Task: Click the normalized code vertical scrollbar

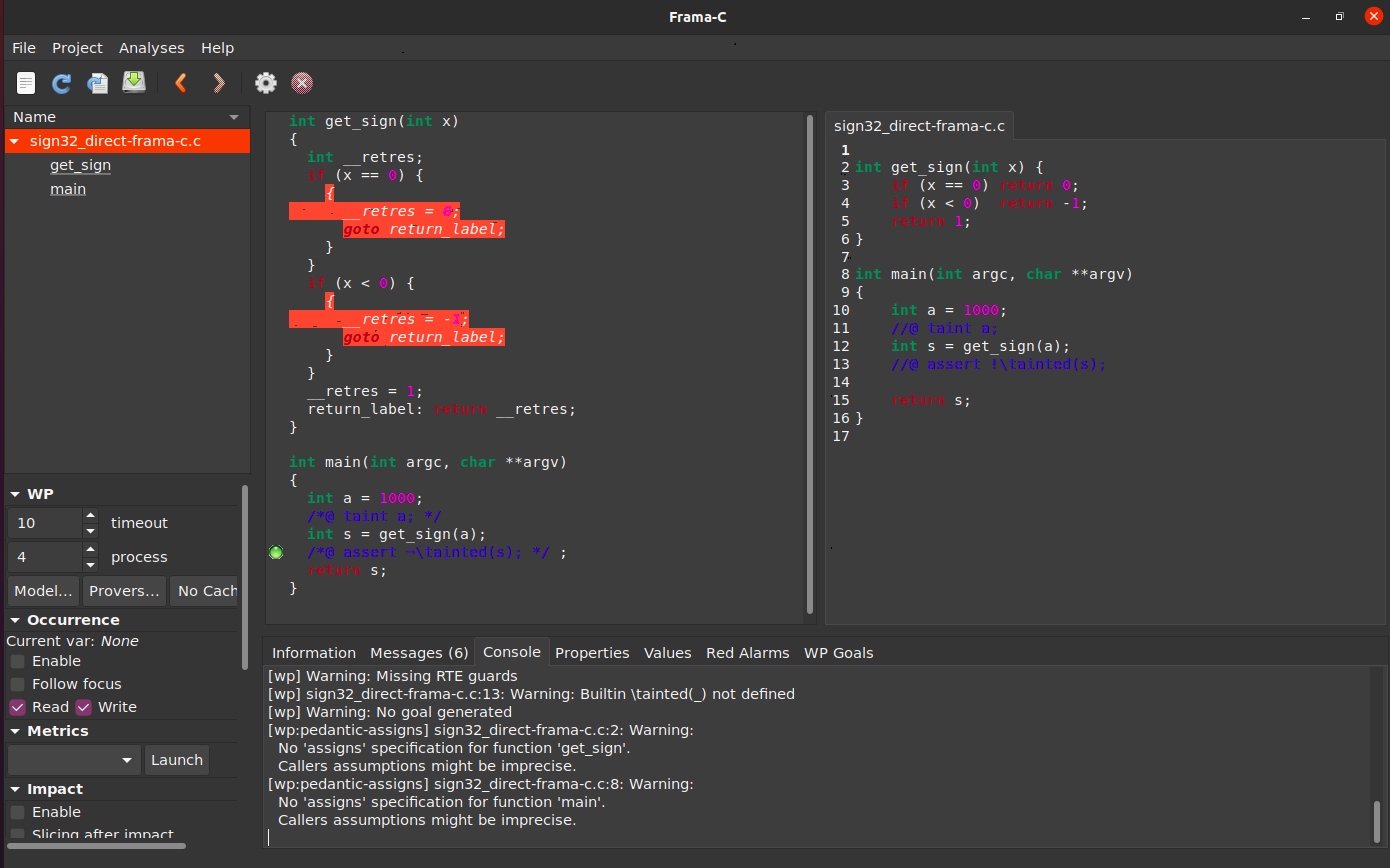Action: tap(810, 363)
